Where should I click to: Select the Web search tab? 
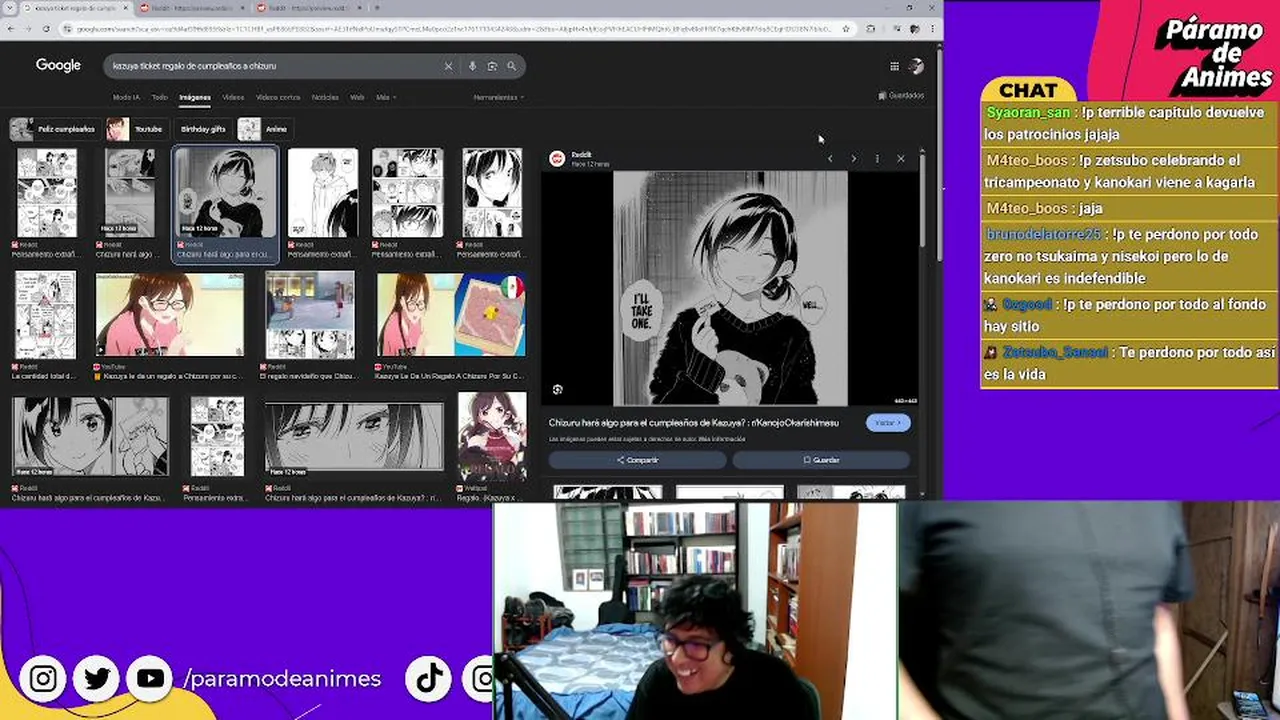(357, 98)
